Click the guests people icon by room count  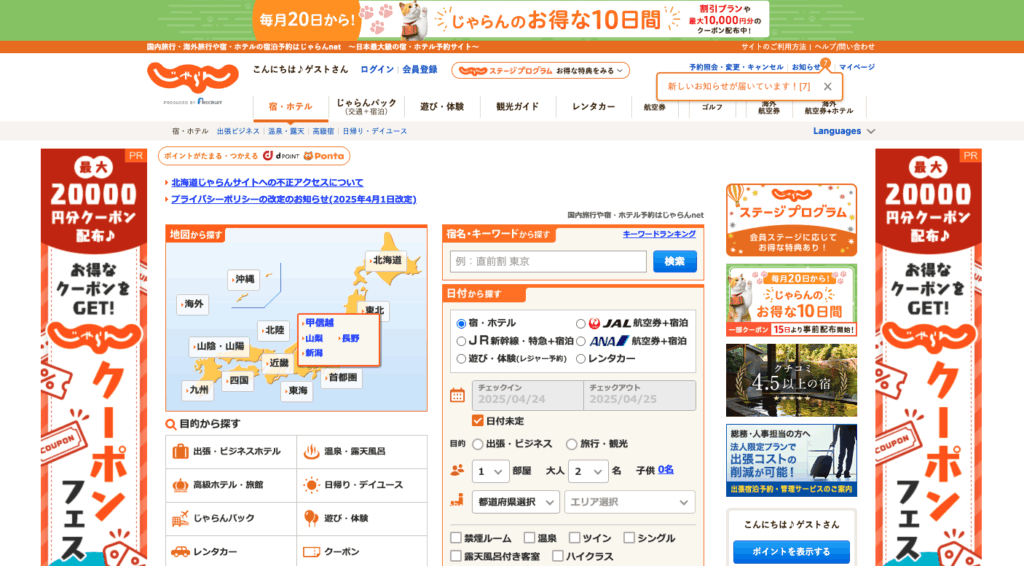click(457, 470)
